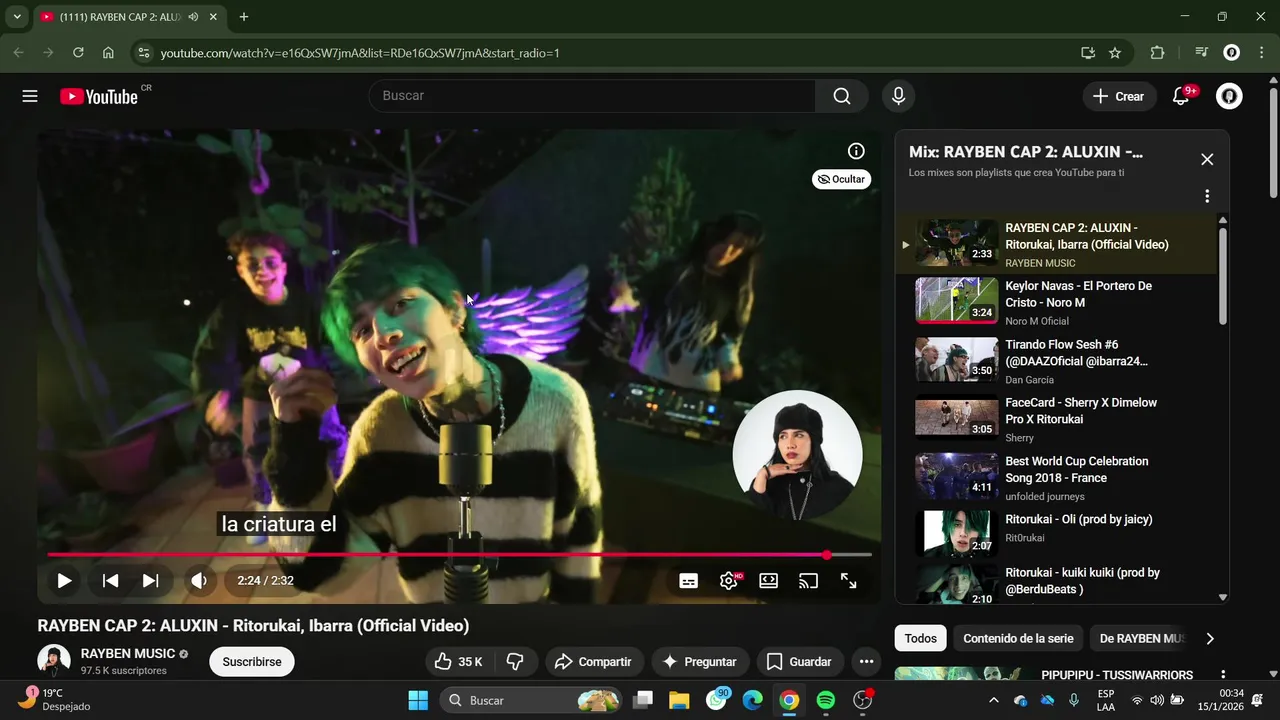The height and width of the screenshot is (720, 1280).
Task: Show video info card icon
Action: pos(856,151)
